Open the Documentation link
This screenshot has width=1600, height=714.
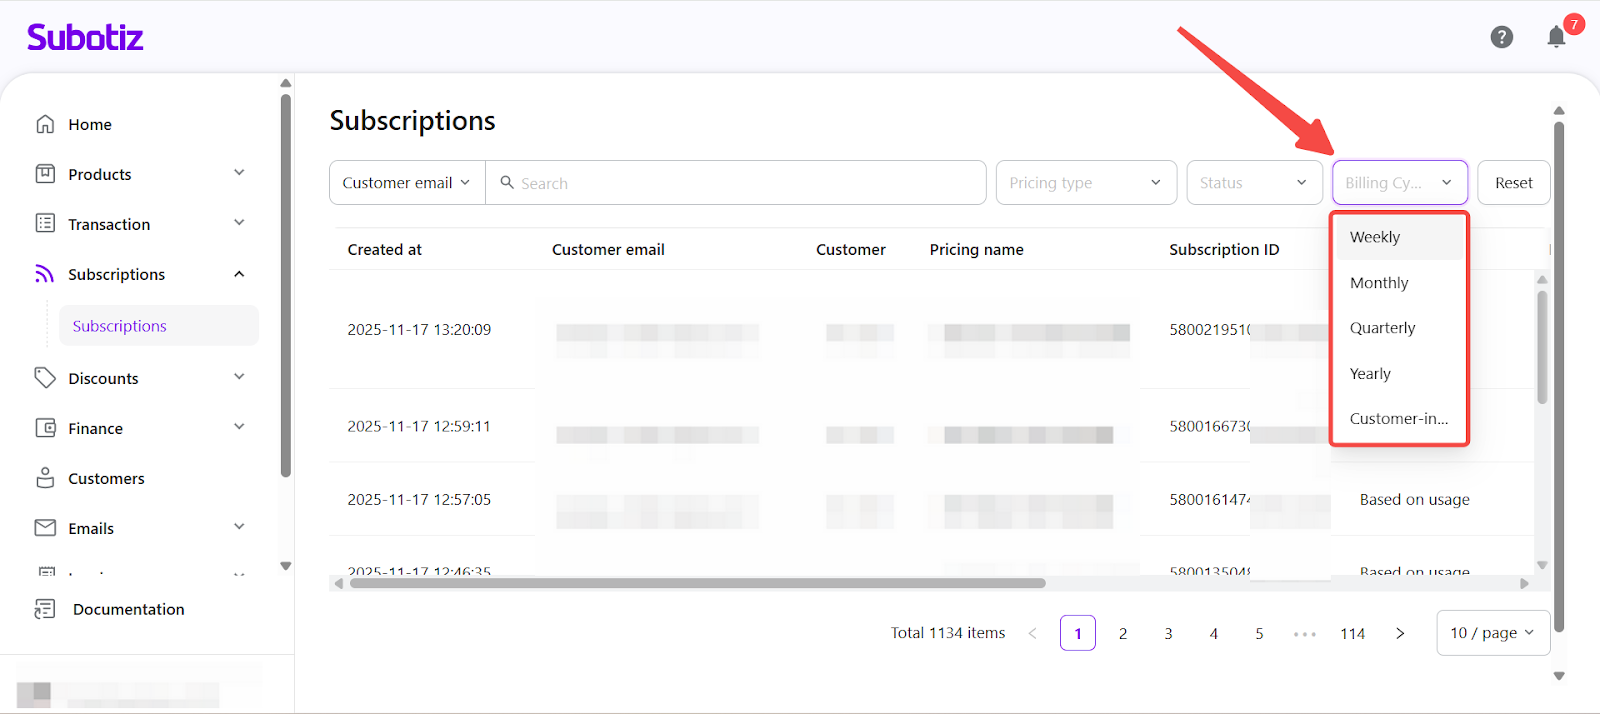click(128, 609)
